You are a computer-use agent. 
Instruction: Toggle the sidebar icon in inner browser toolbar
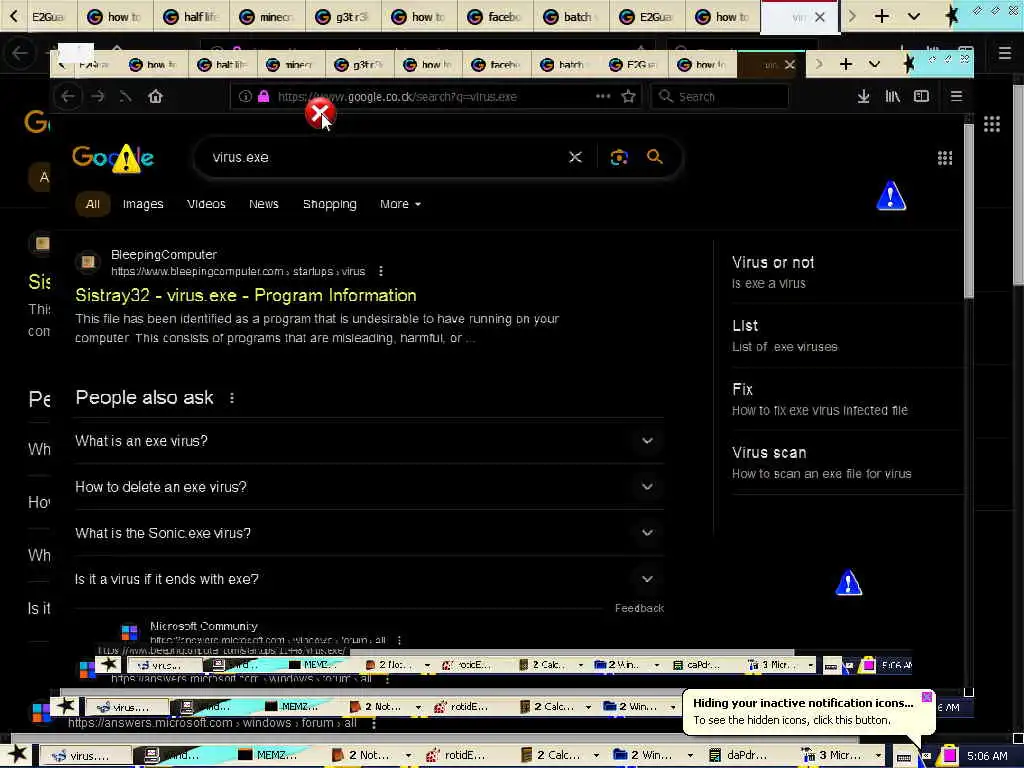921,97
